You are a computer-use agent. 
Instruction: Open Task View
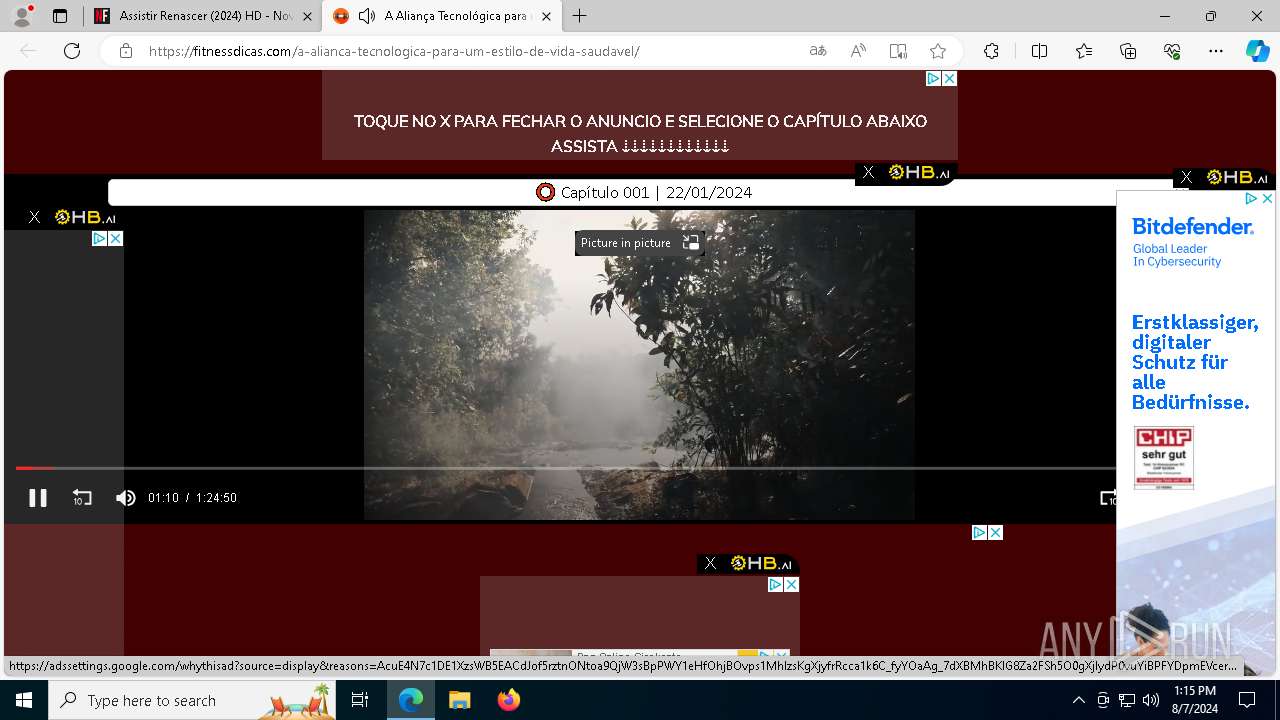click(360, 700)
